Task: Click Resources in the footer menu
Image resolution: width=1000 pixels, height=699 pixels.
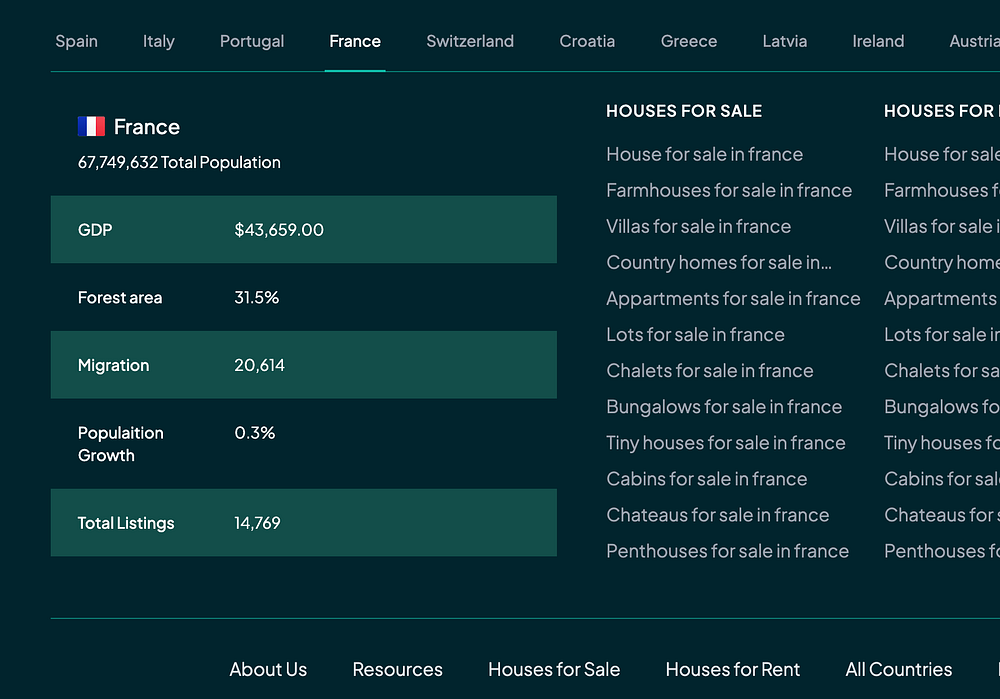Action: pyautogui.click(x=397, y=670)
